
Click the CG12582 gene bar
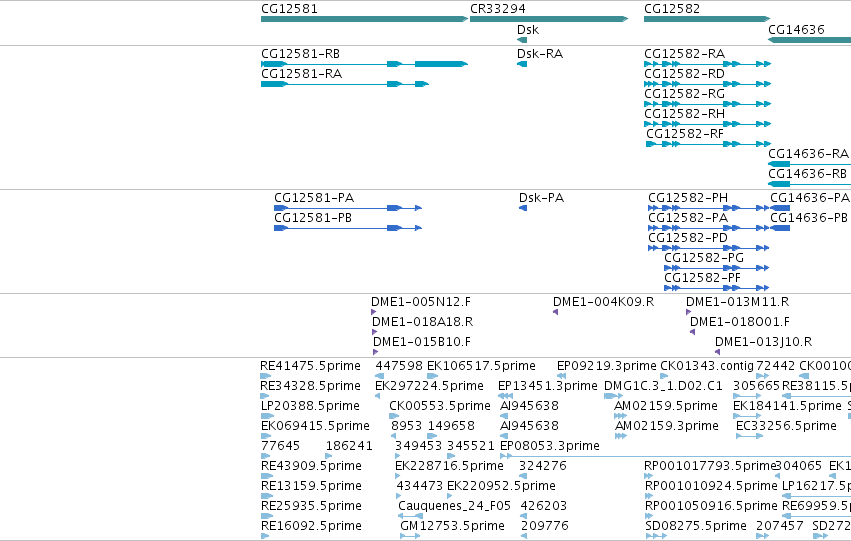(x=707, y=19)
